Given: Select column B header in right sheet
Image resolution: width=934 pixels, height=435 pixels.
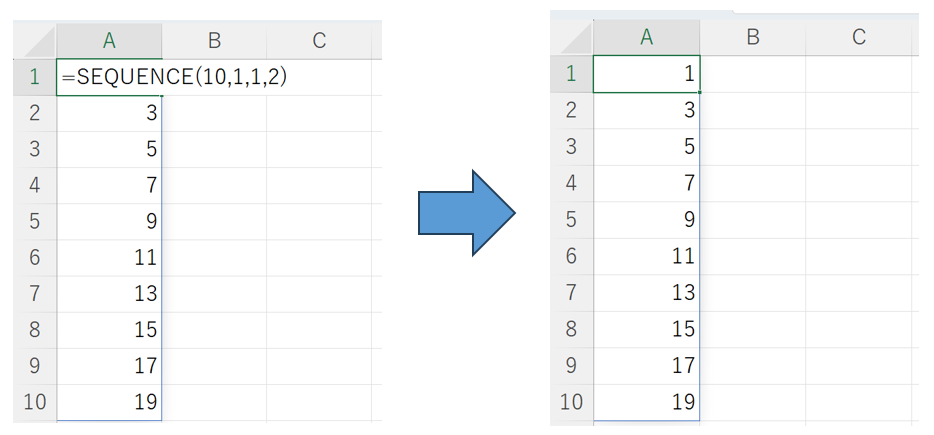Looking at the screenshot, I should 753,38.
